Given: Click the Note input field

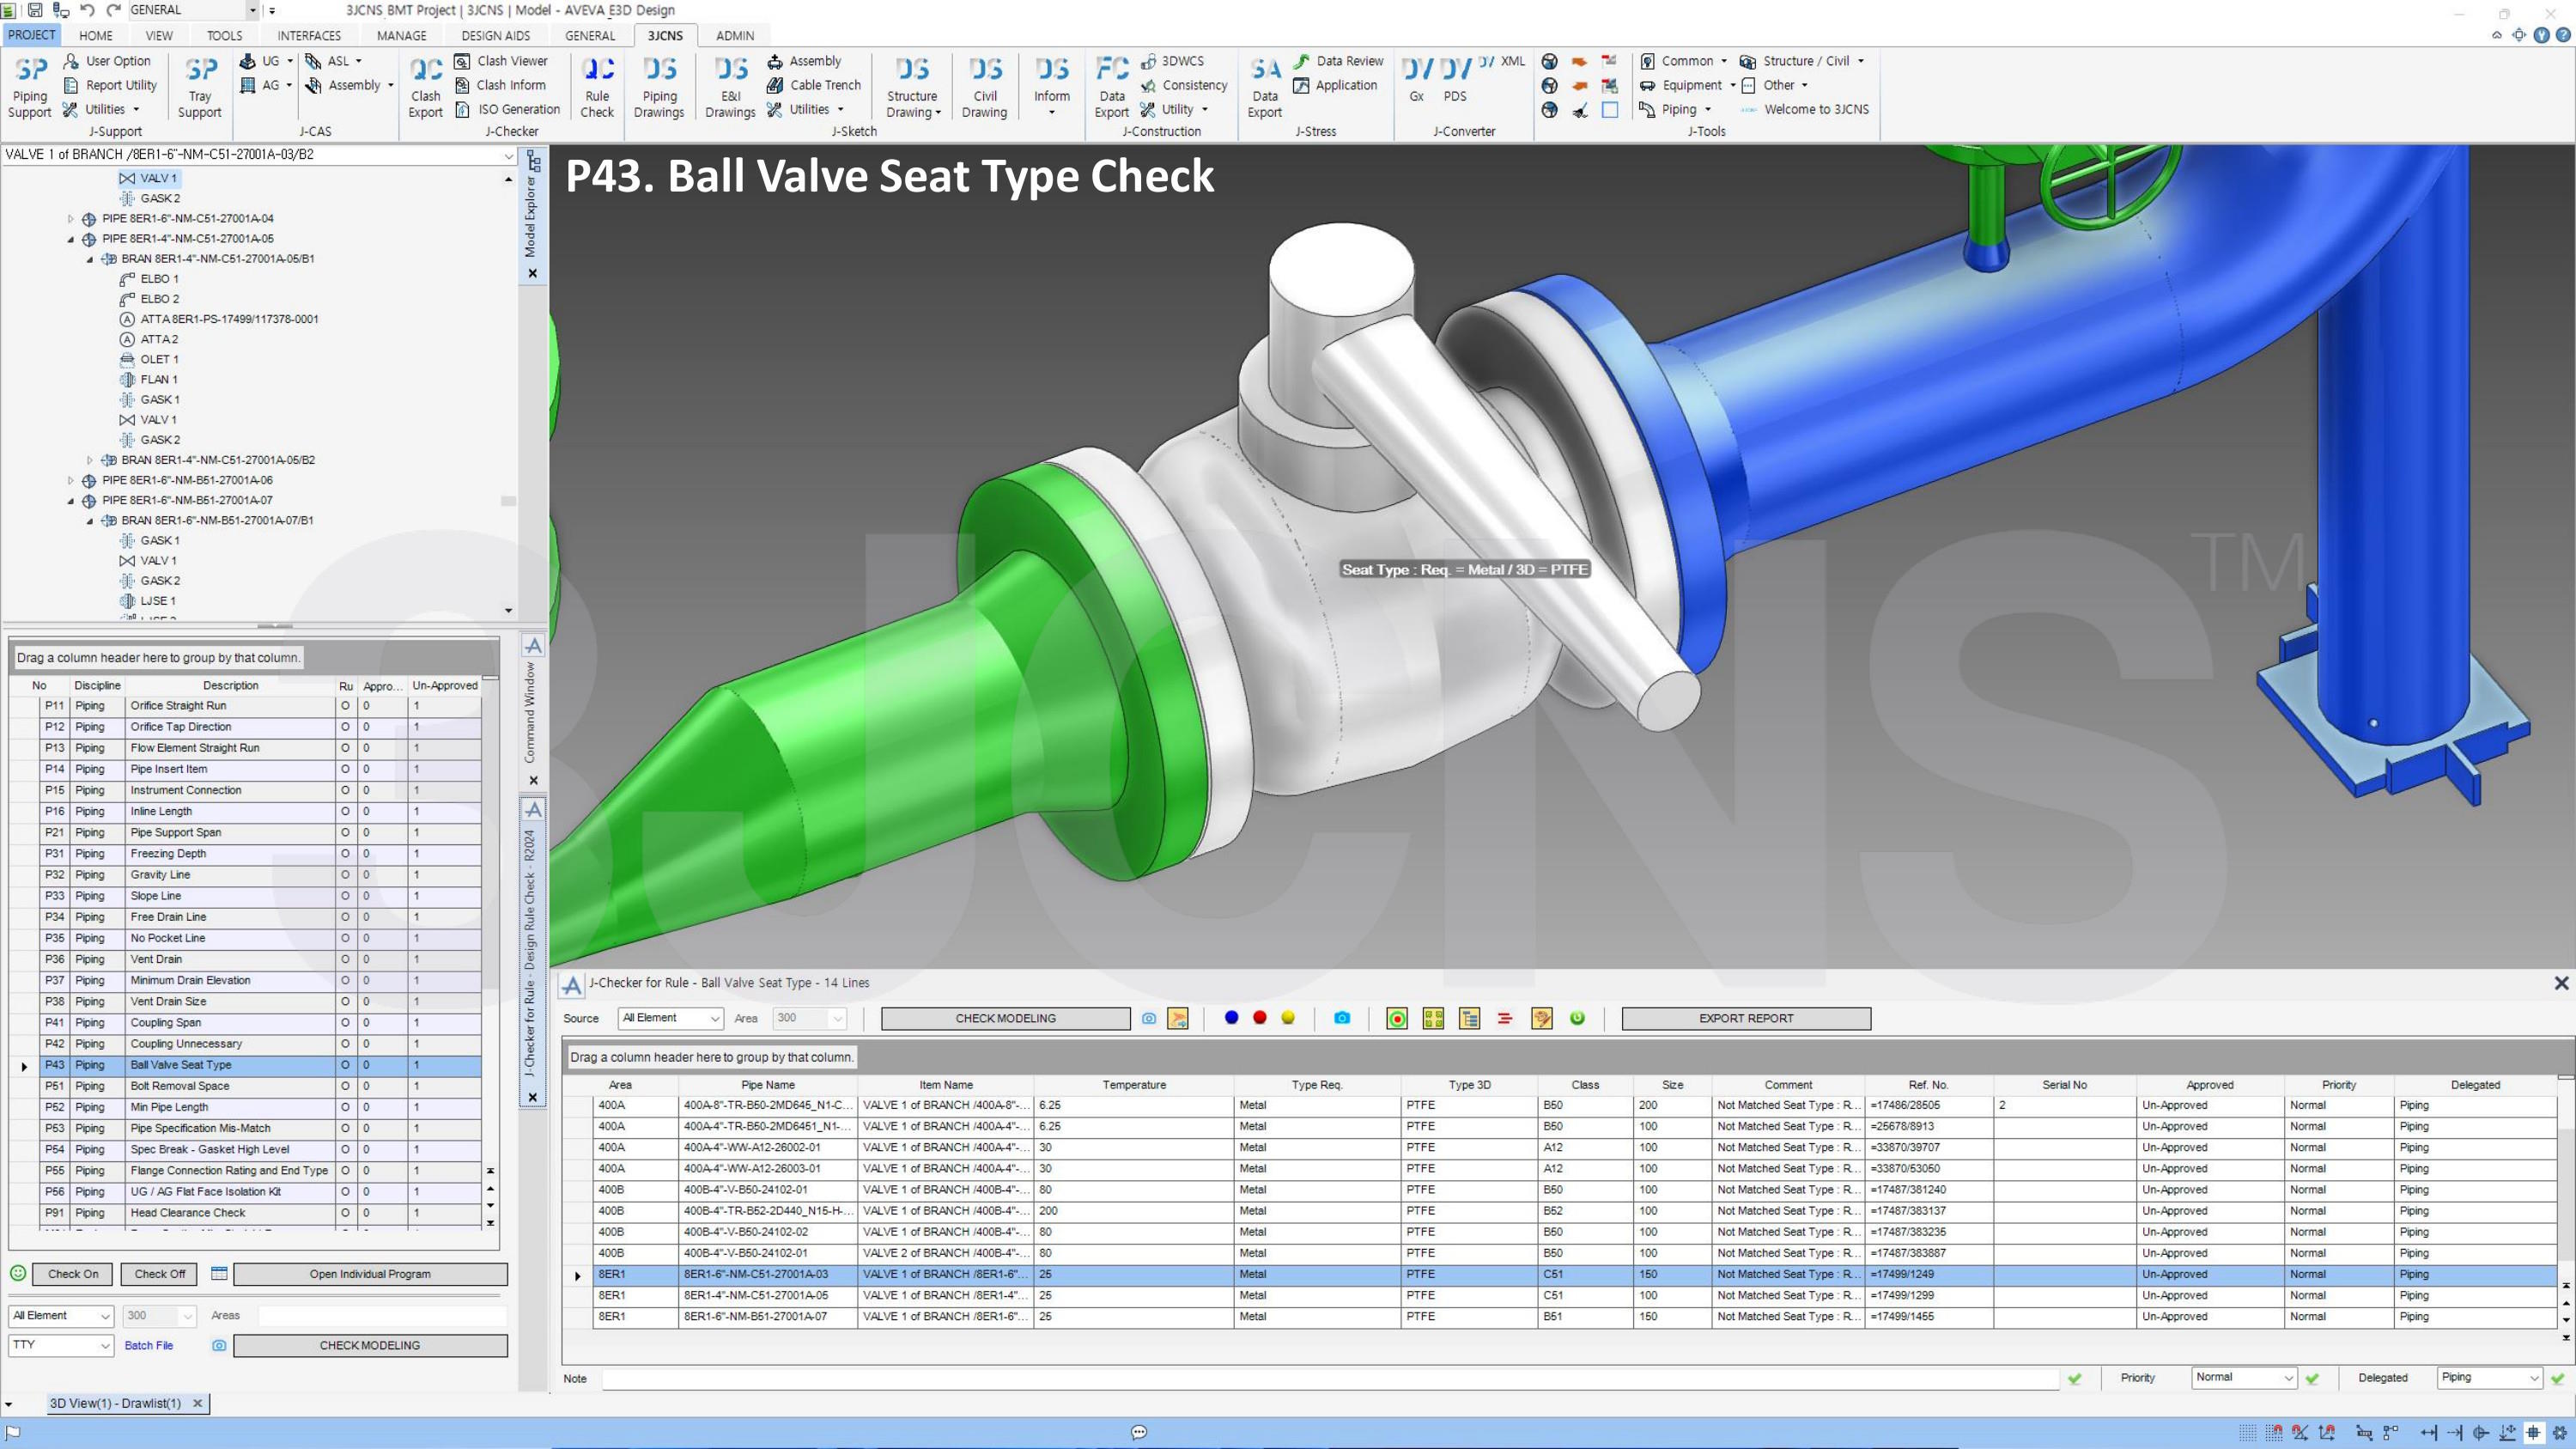Looking at the screenshot, I should 1330,1378.
